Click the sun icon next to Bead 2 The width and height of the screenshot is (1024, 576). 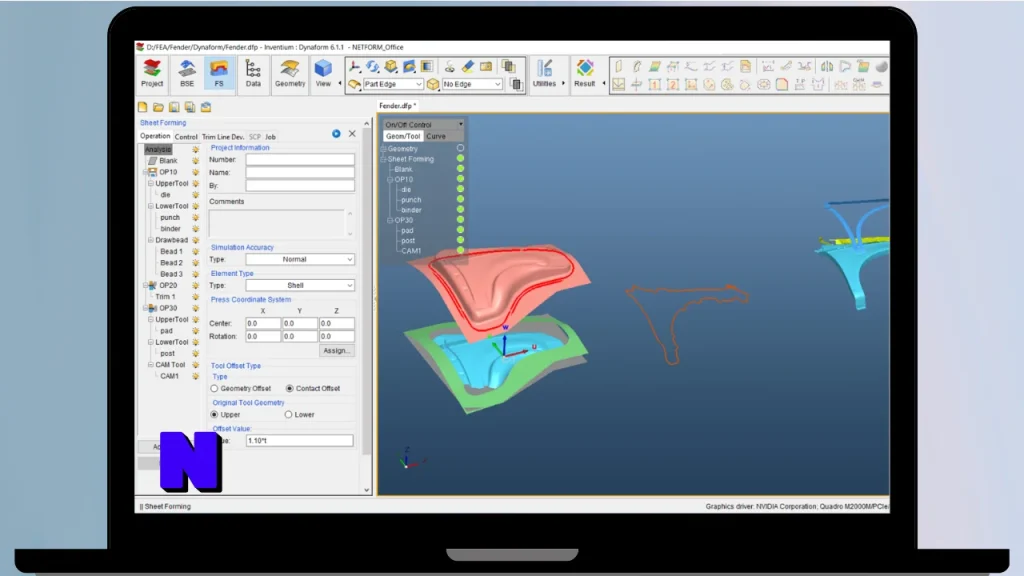[195, 263]
